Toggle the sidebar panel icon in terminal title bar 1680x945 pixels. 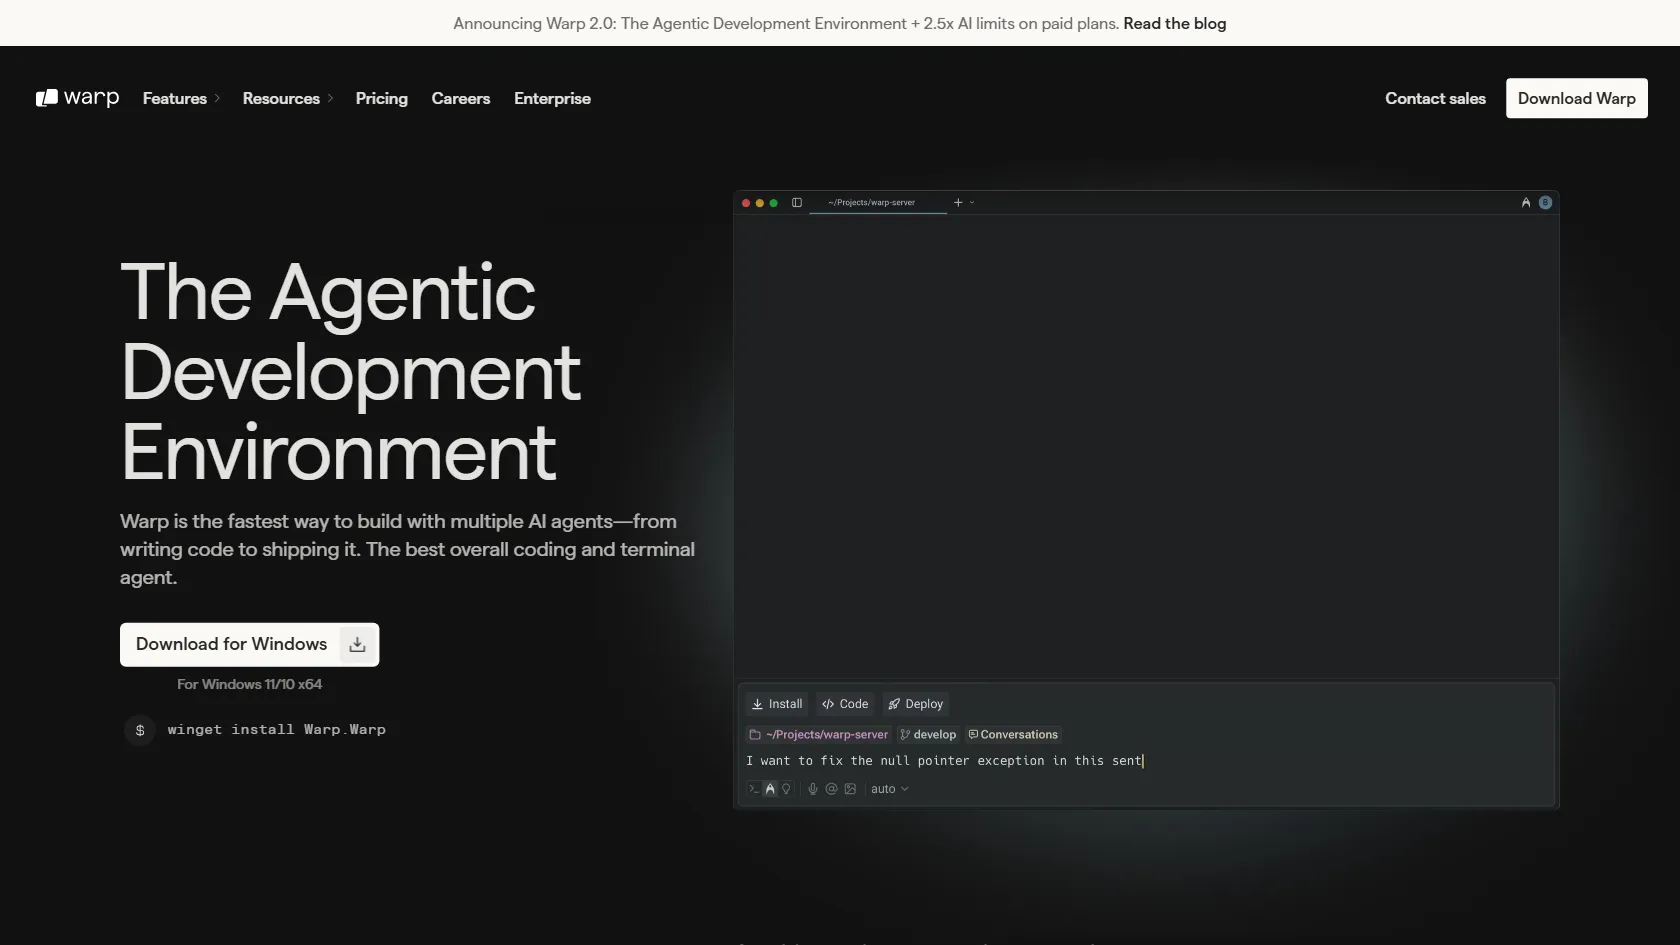tap(797, 202)
